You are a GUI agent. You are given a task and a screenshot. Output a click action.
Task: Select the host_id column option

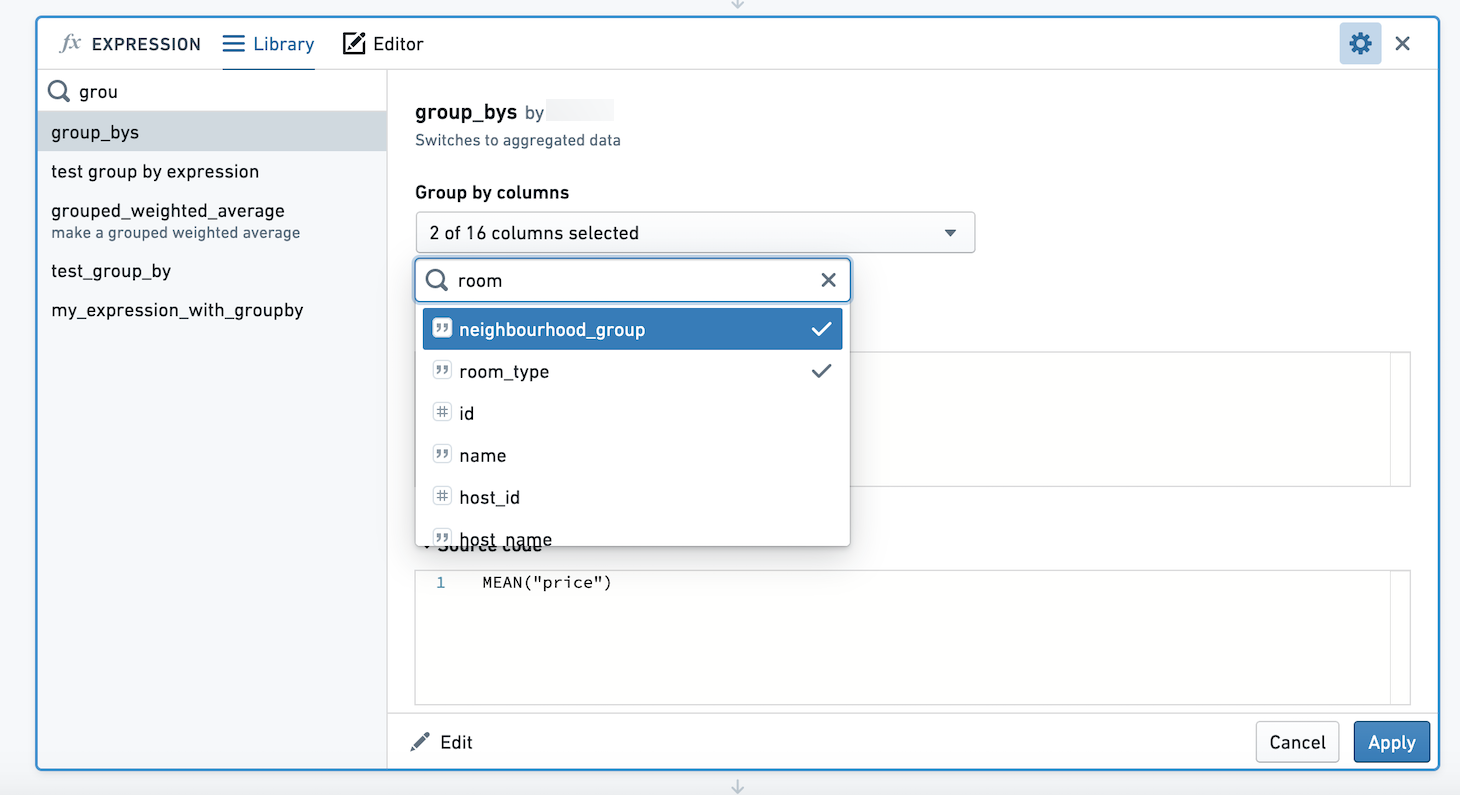(632, 497)
